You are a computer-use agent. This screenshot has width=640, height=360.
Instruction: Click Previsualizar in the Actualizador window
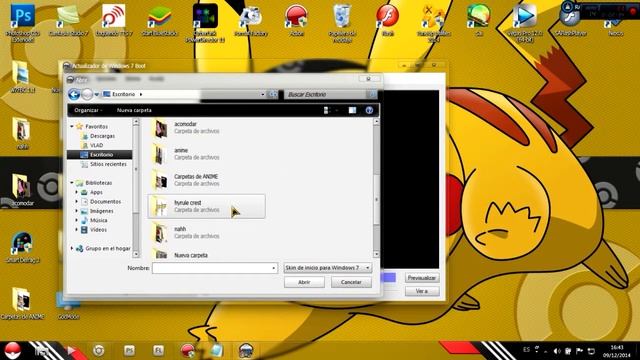tap(422, 278)
